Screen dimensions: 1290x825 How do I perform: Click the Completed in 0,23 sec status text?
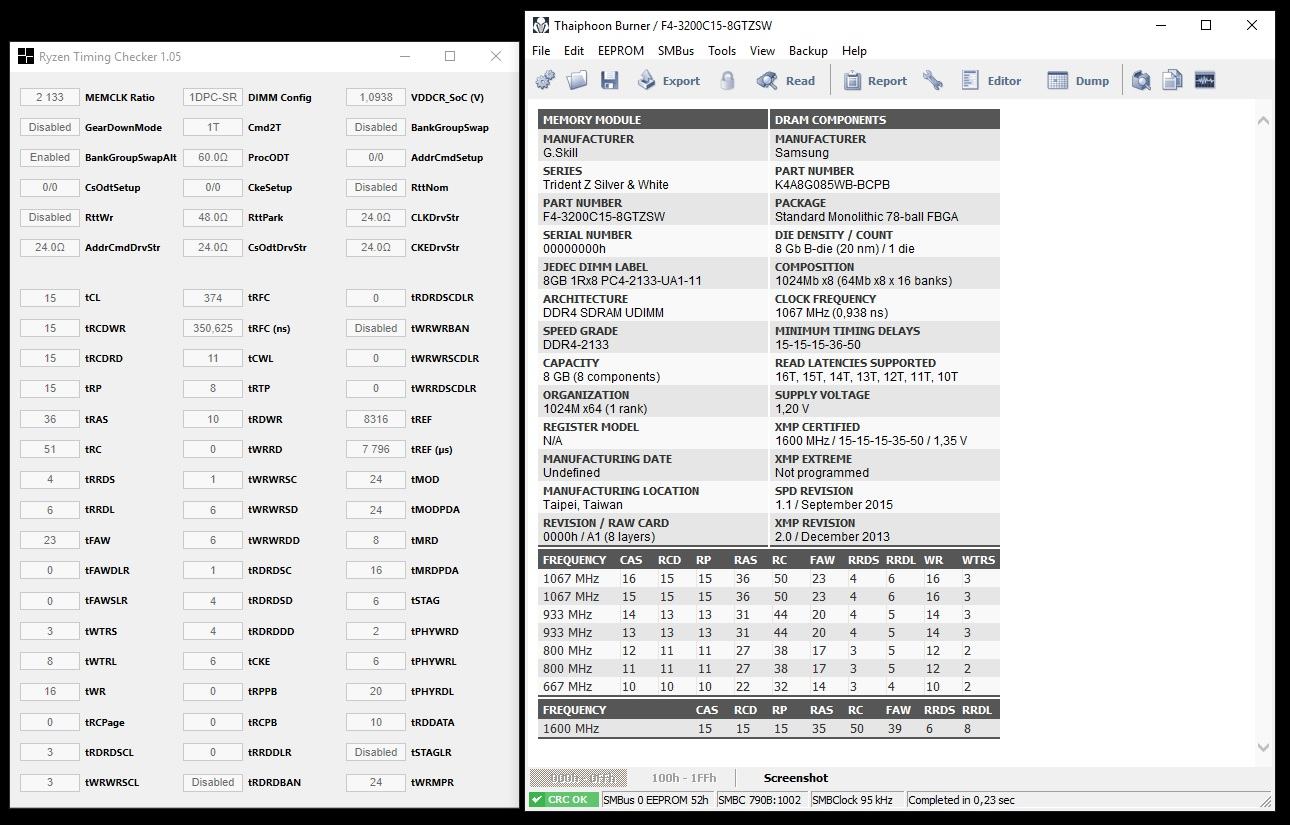coord(961,800)
